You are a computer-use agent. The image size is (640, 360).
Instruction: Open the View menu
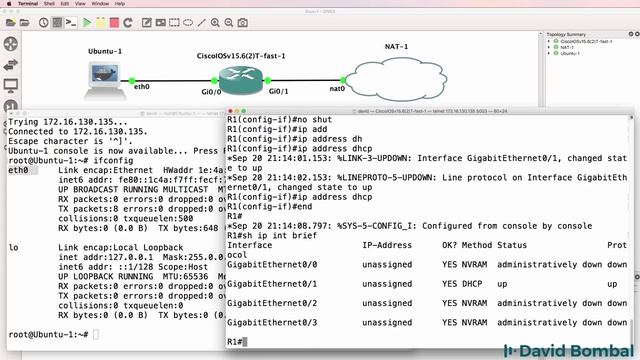click(x=80, y=4)
